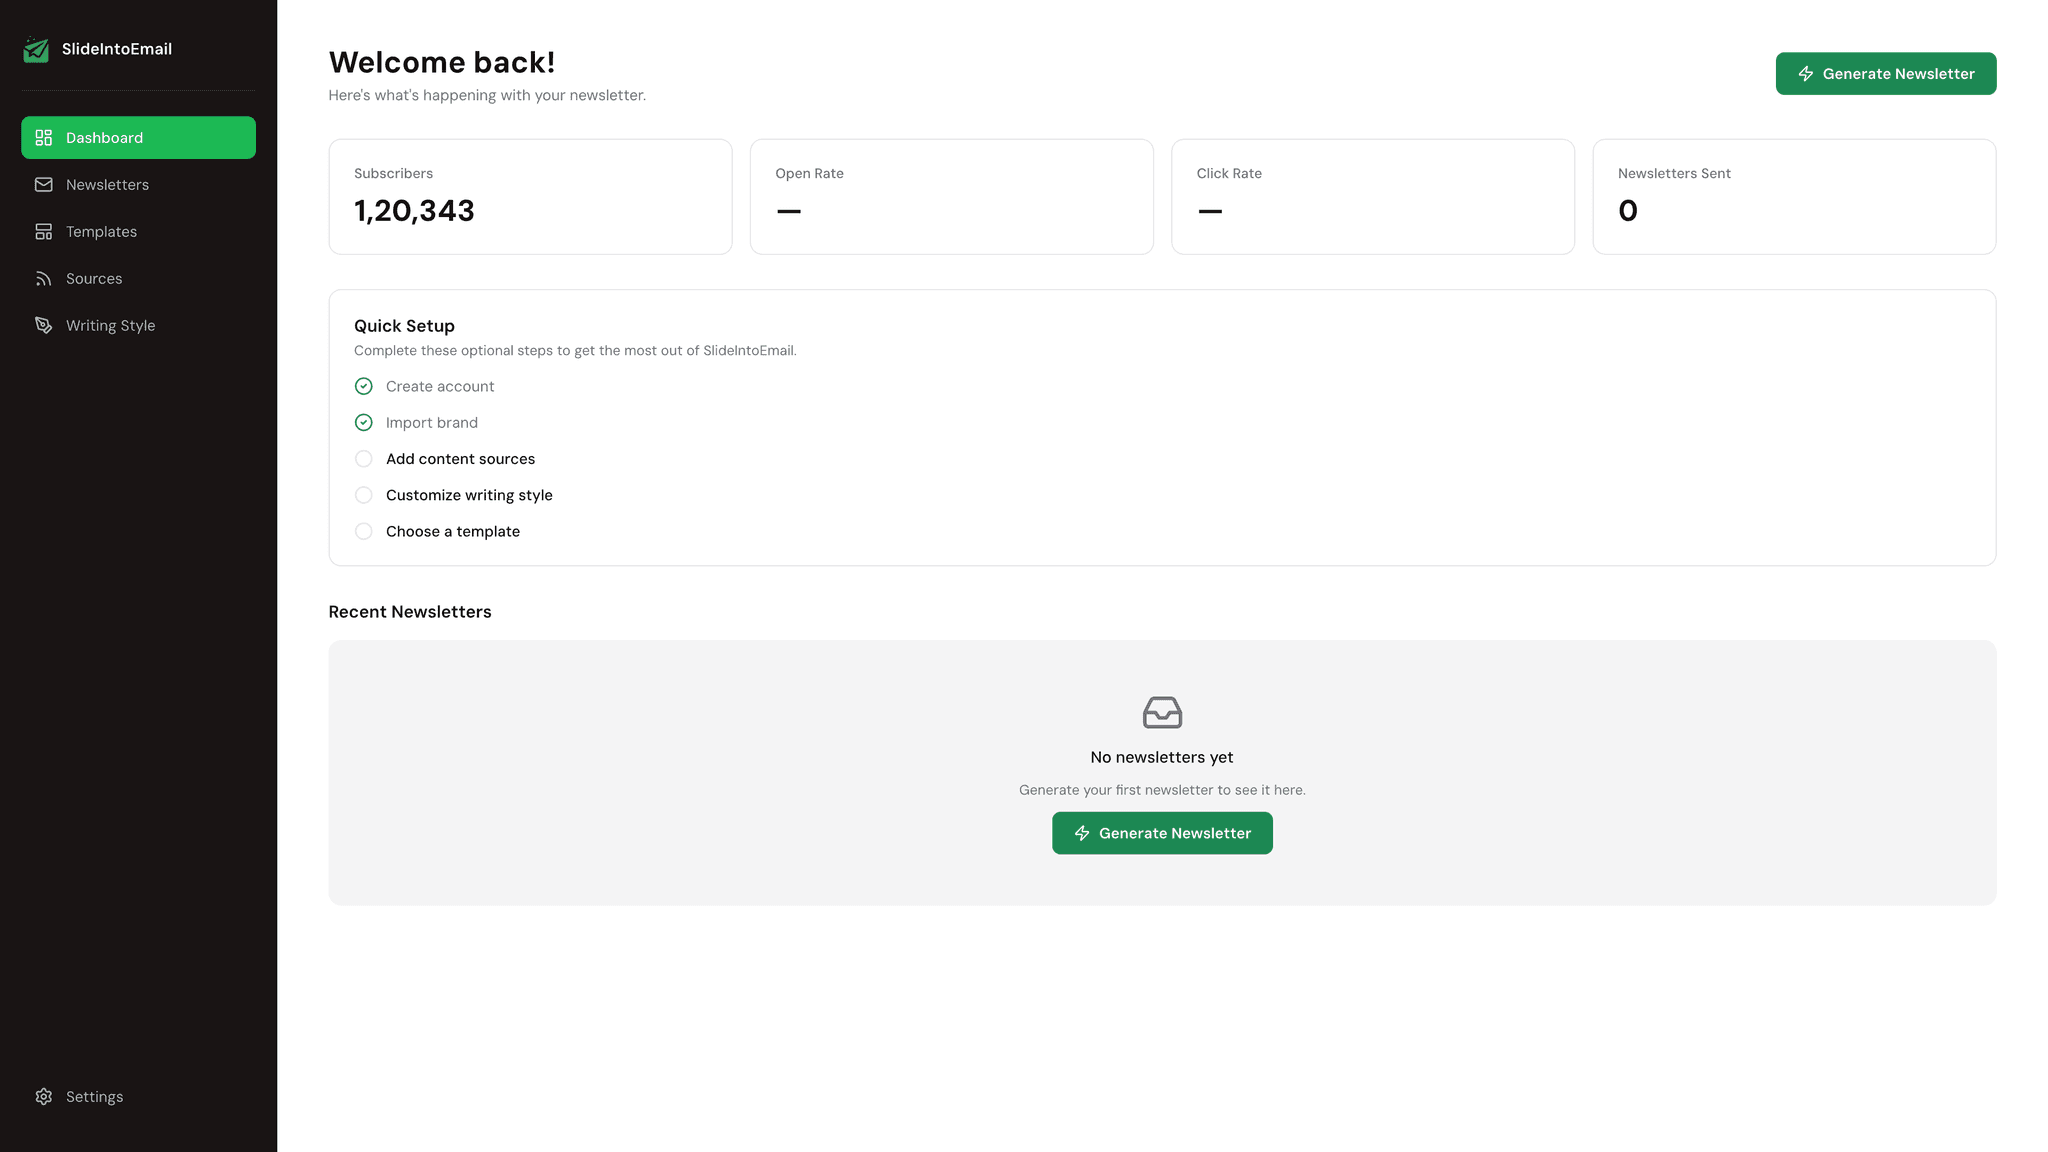The height and width of the screenshot is (1152, 2048).
Task: Click the SlideIntoEmail paper-plane logo
Action: pyautogui.click(x=37, y=49)
